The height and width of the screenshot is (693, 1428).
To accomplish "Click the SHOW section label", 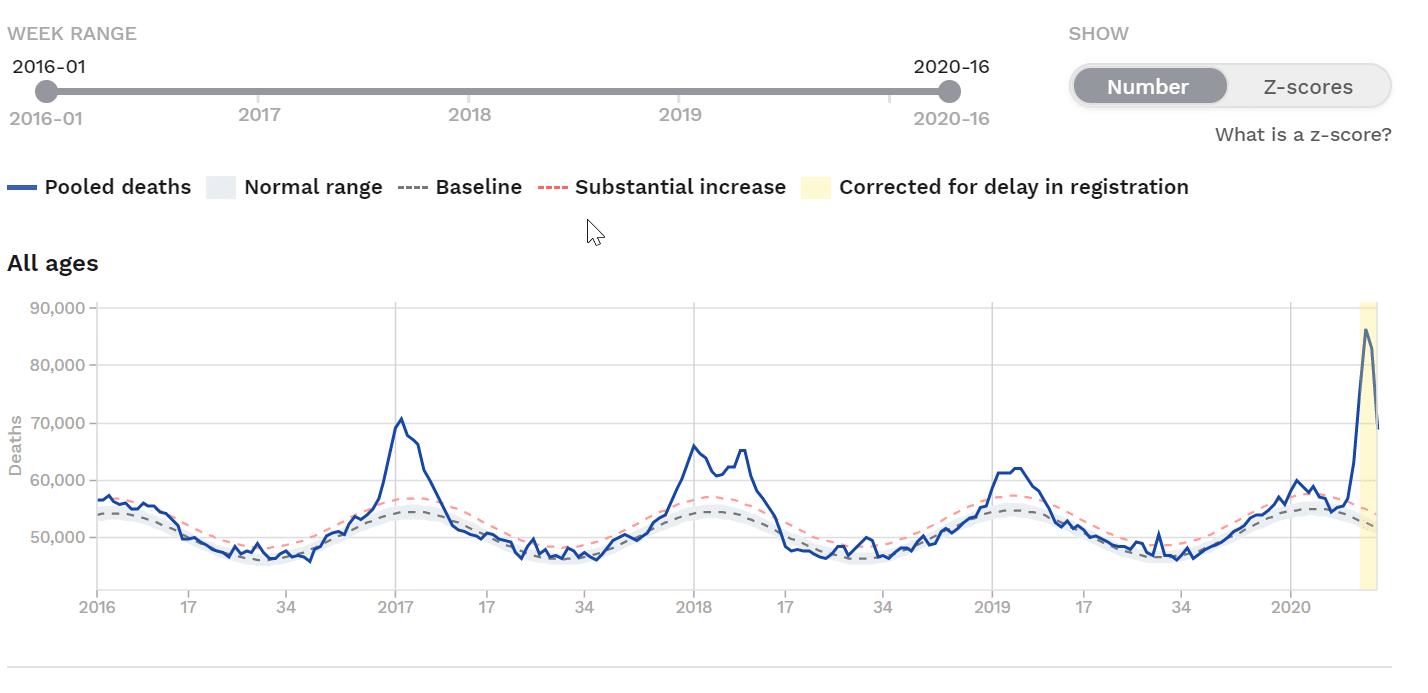I will pos(1097,33).
